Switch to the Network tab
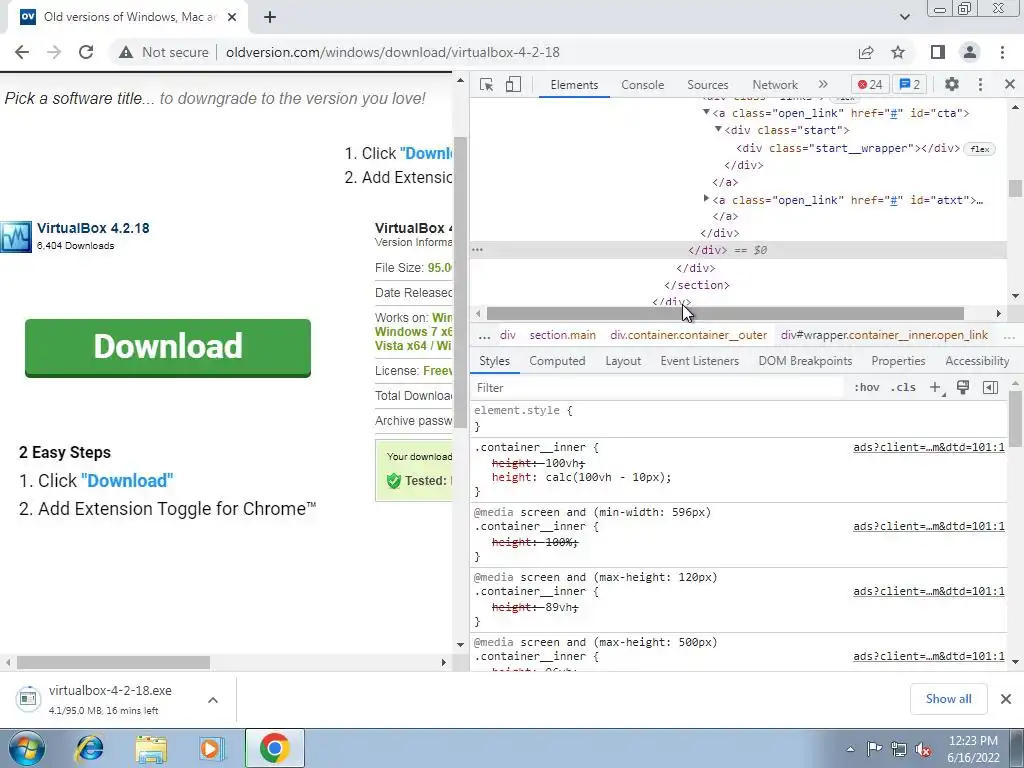This screenshot has height=768, width=1024. pyautogui.click(x=775, y=85)
